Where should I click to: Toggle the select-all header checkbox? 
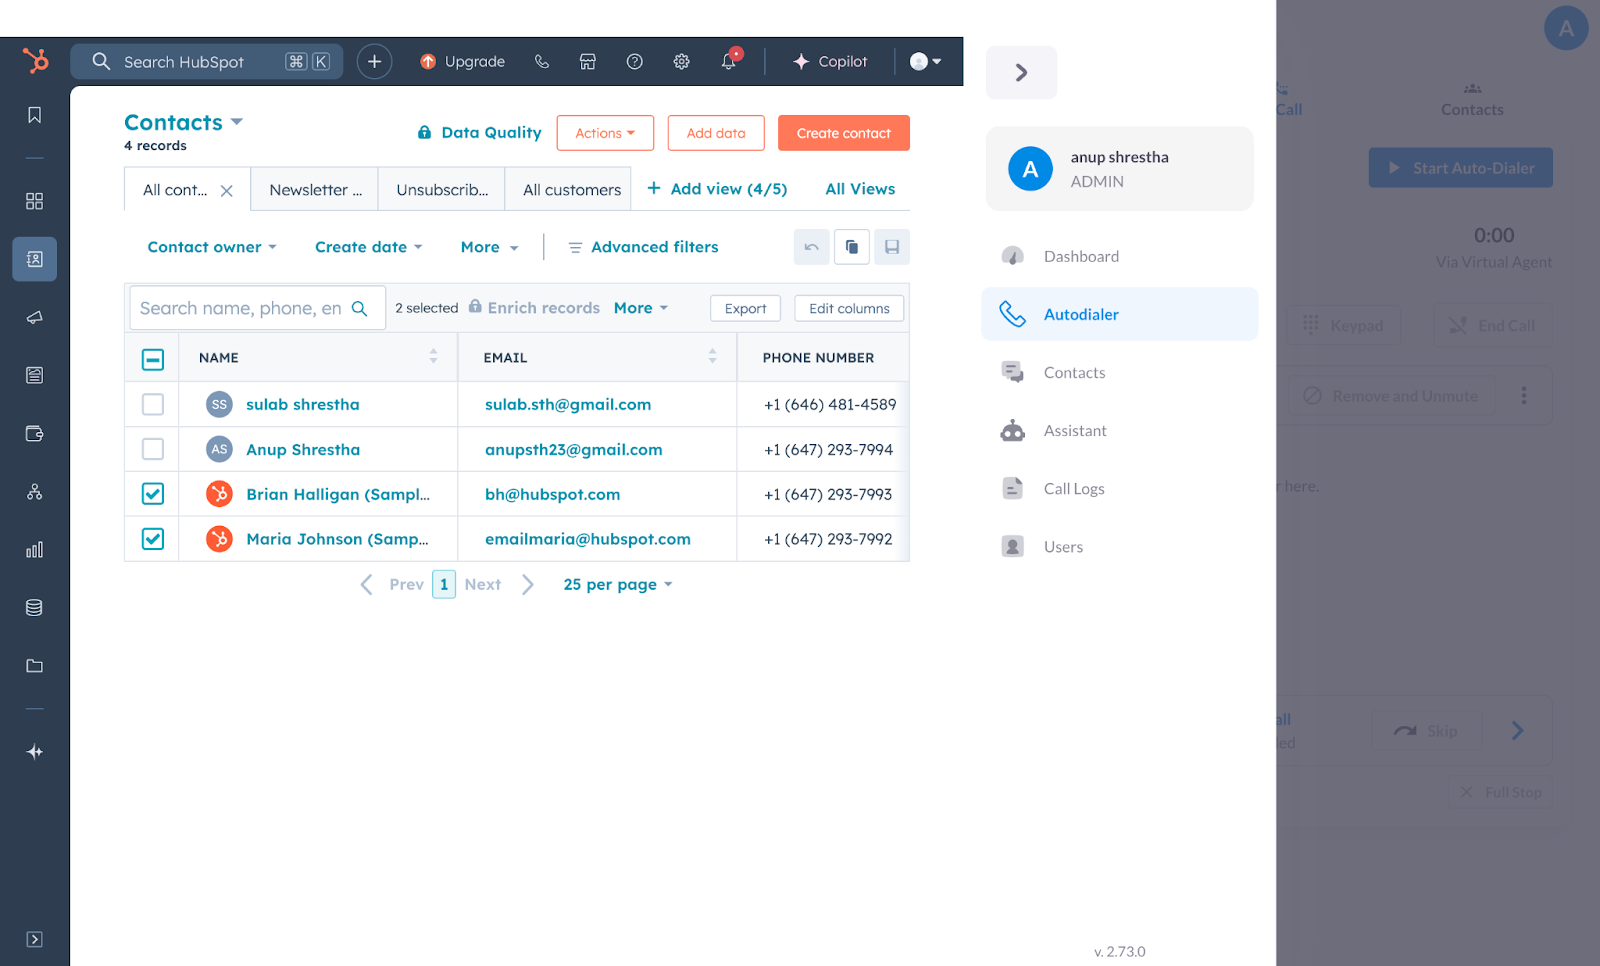(x=153, y=359)
